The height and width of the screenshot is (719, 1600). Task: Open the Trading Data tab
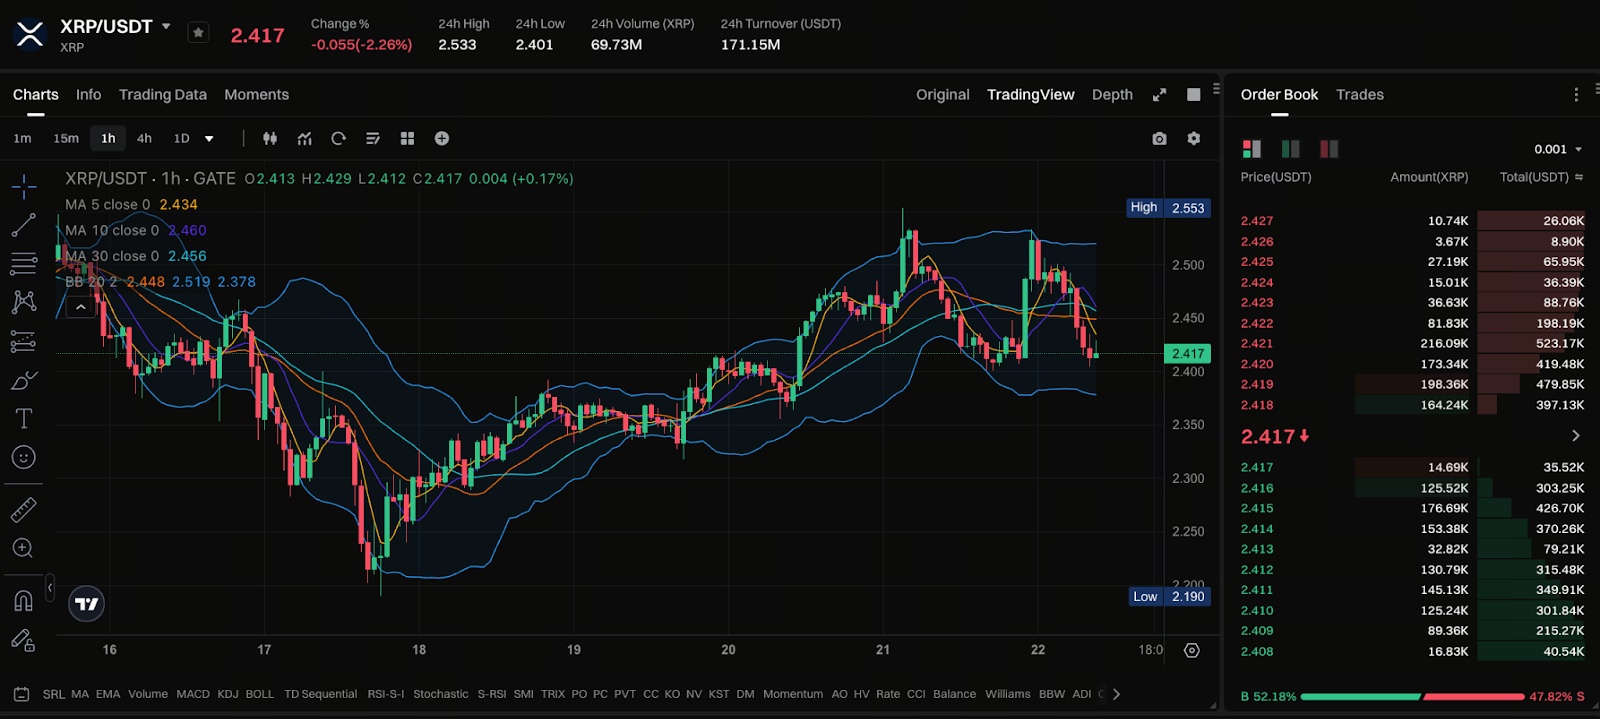pyautogui.click(x=162, y=95)
